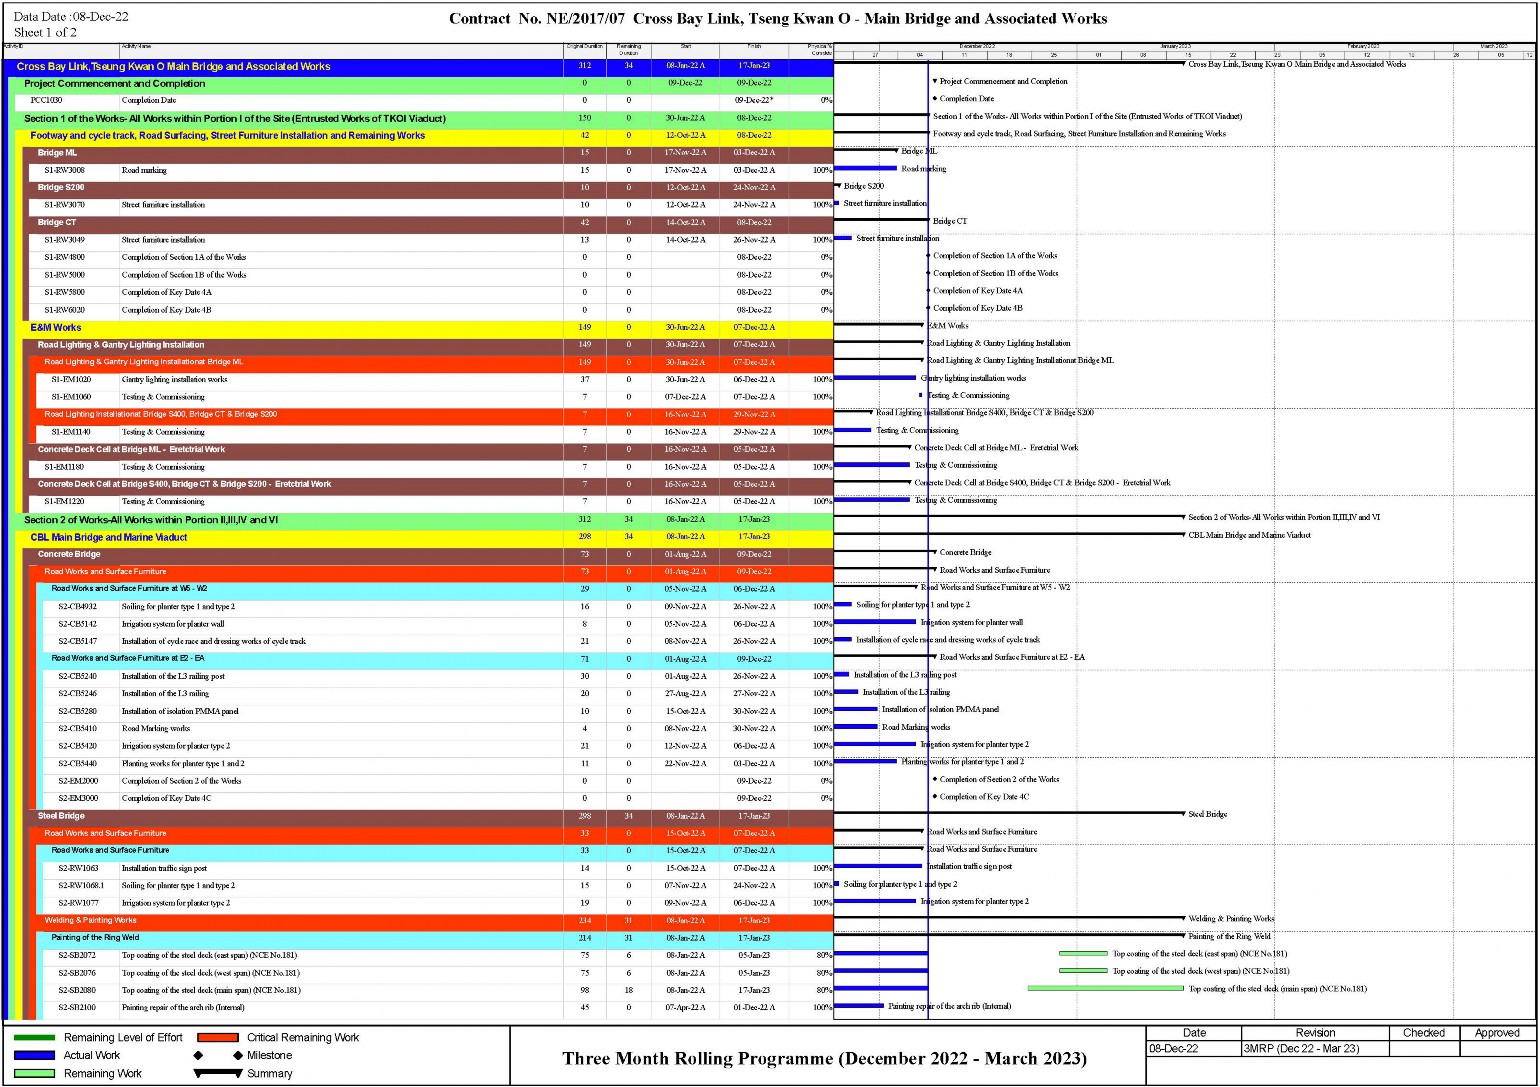Select the Section 1 of the Works WBS band
This screenshot has height=1087, width=1540.
click(421, 118)
